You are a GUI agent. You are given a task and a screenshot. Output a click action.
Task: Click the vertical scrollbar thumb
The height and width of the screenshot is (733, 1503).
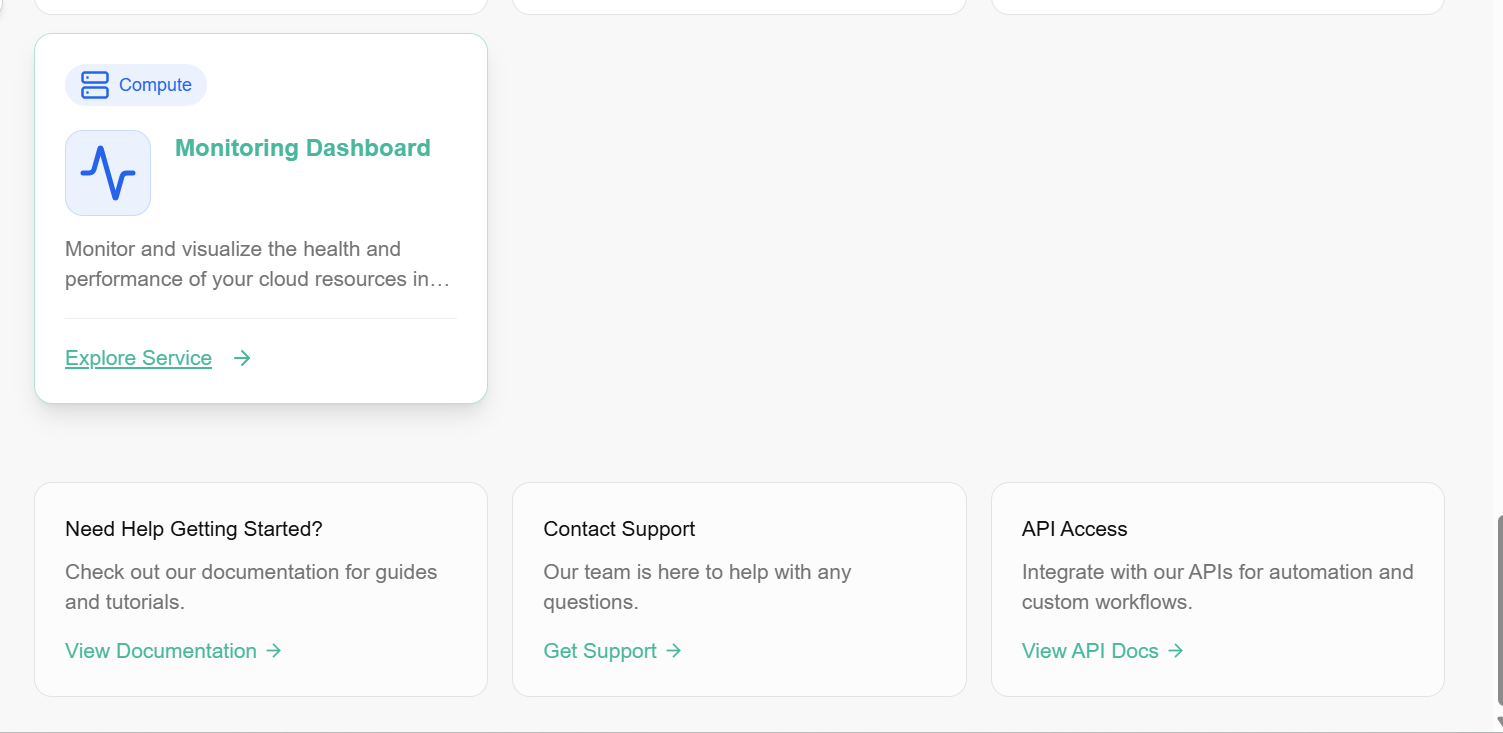pyautogui.click(x=1498, y=610)
